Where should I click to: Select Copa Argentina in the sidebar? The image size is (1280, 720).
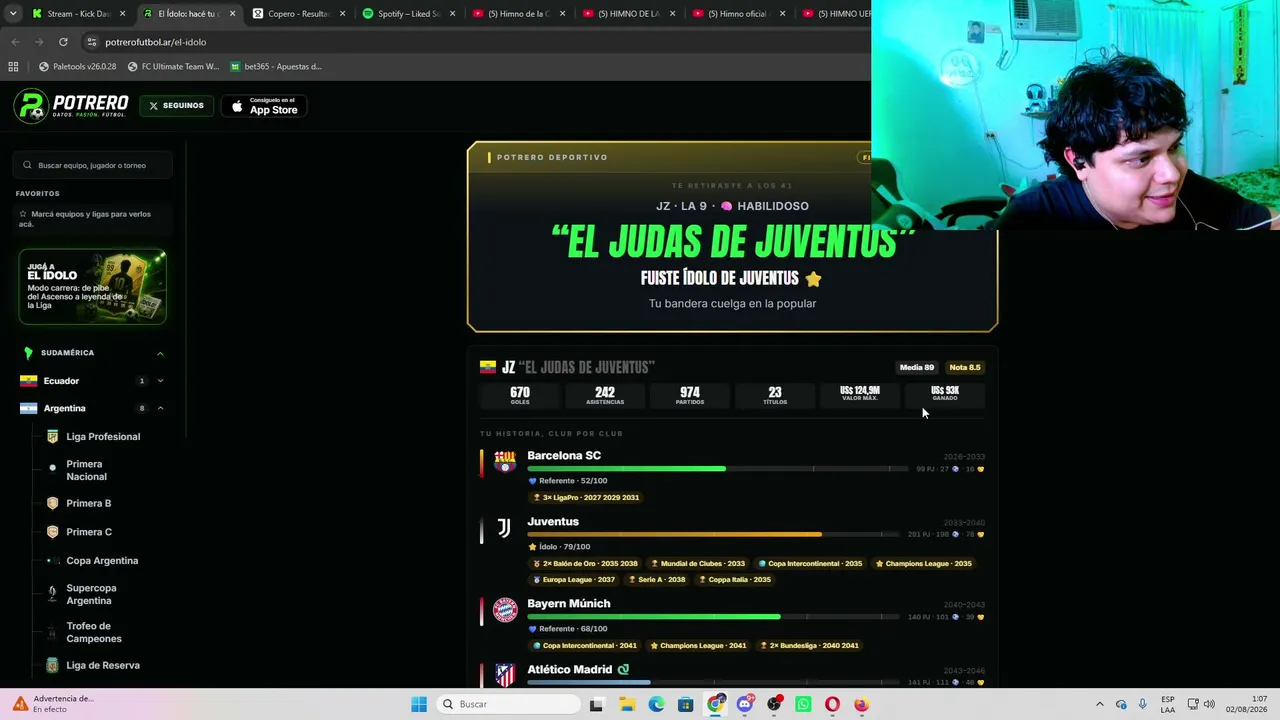tap(102, 561)
